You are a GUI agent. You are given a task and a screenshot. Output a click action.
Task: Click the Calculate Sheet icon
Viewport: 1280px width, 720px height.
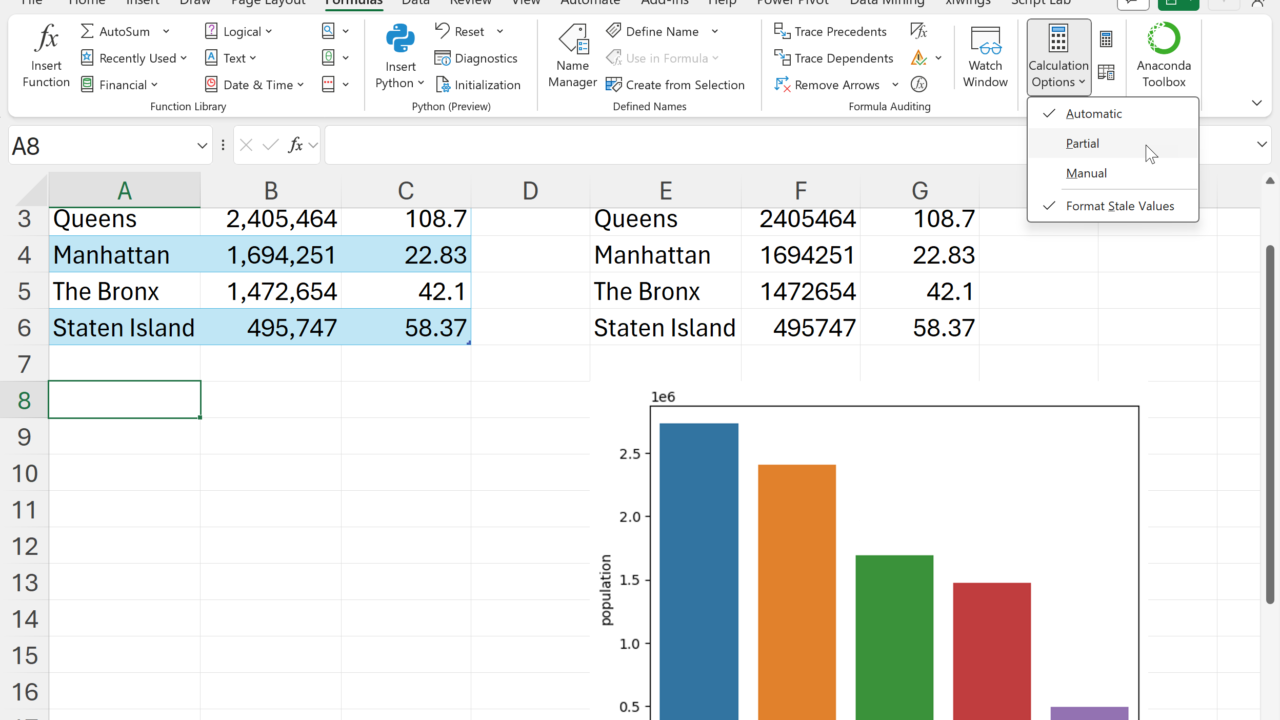(x=1106, y=72)
